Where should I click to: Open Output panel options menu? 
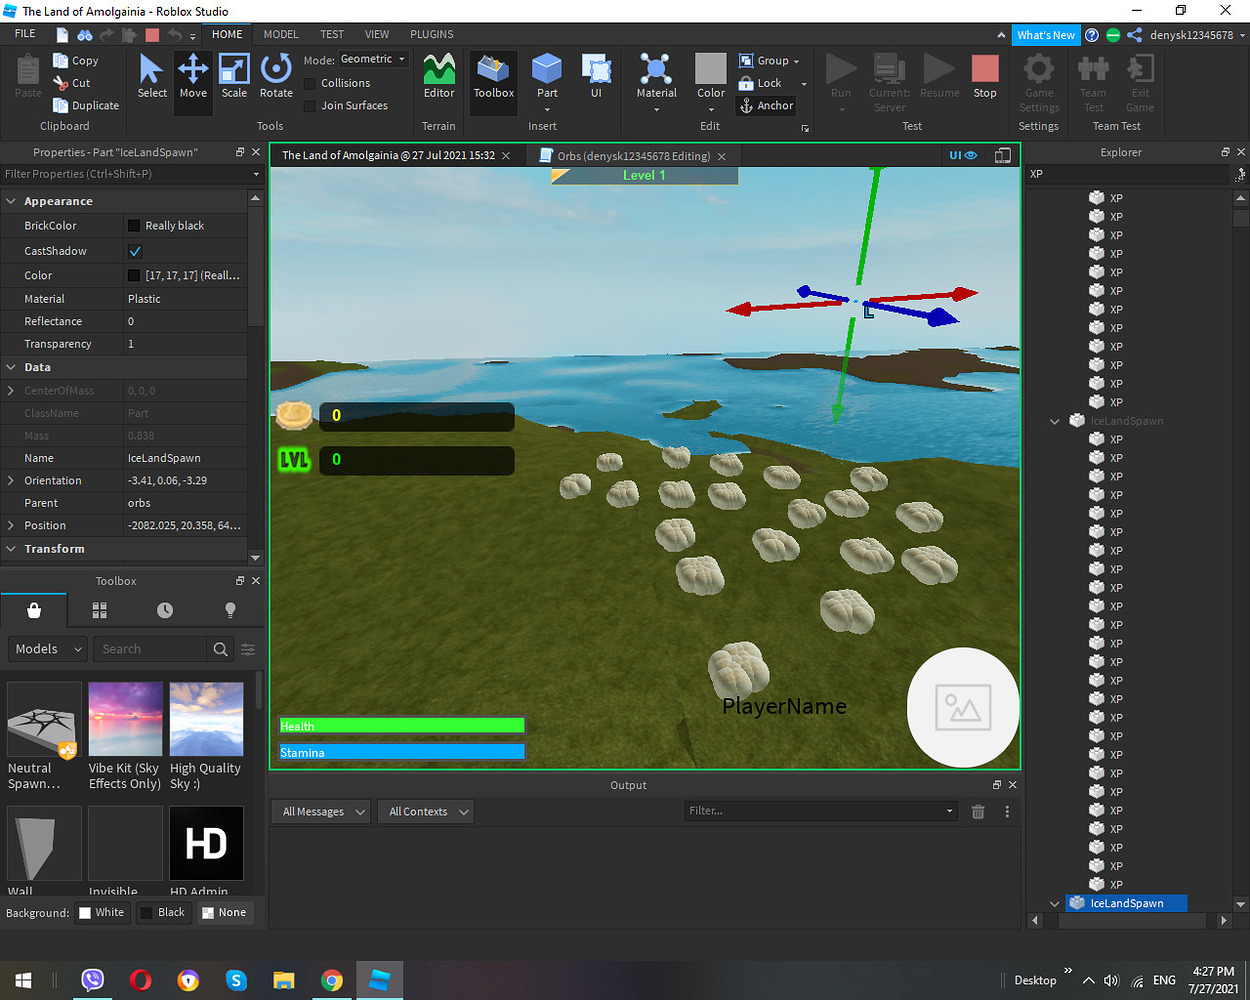(1007, 812)
